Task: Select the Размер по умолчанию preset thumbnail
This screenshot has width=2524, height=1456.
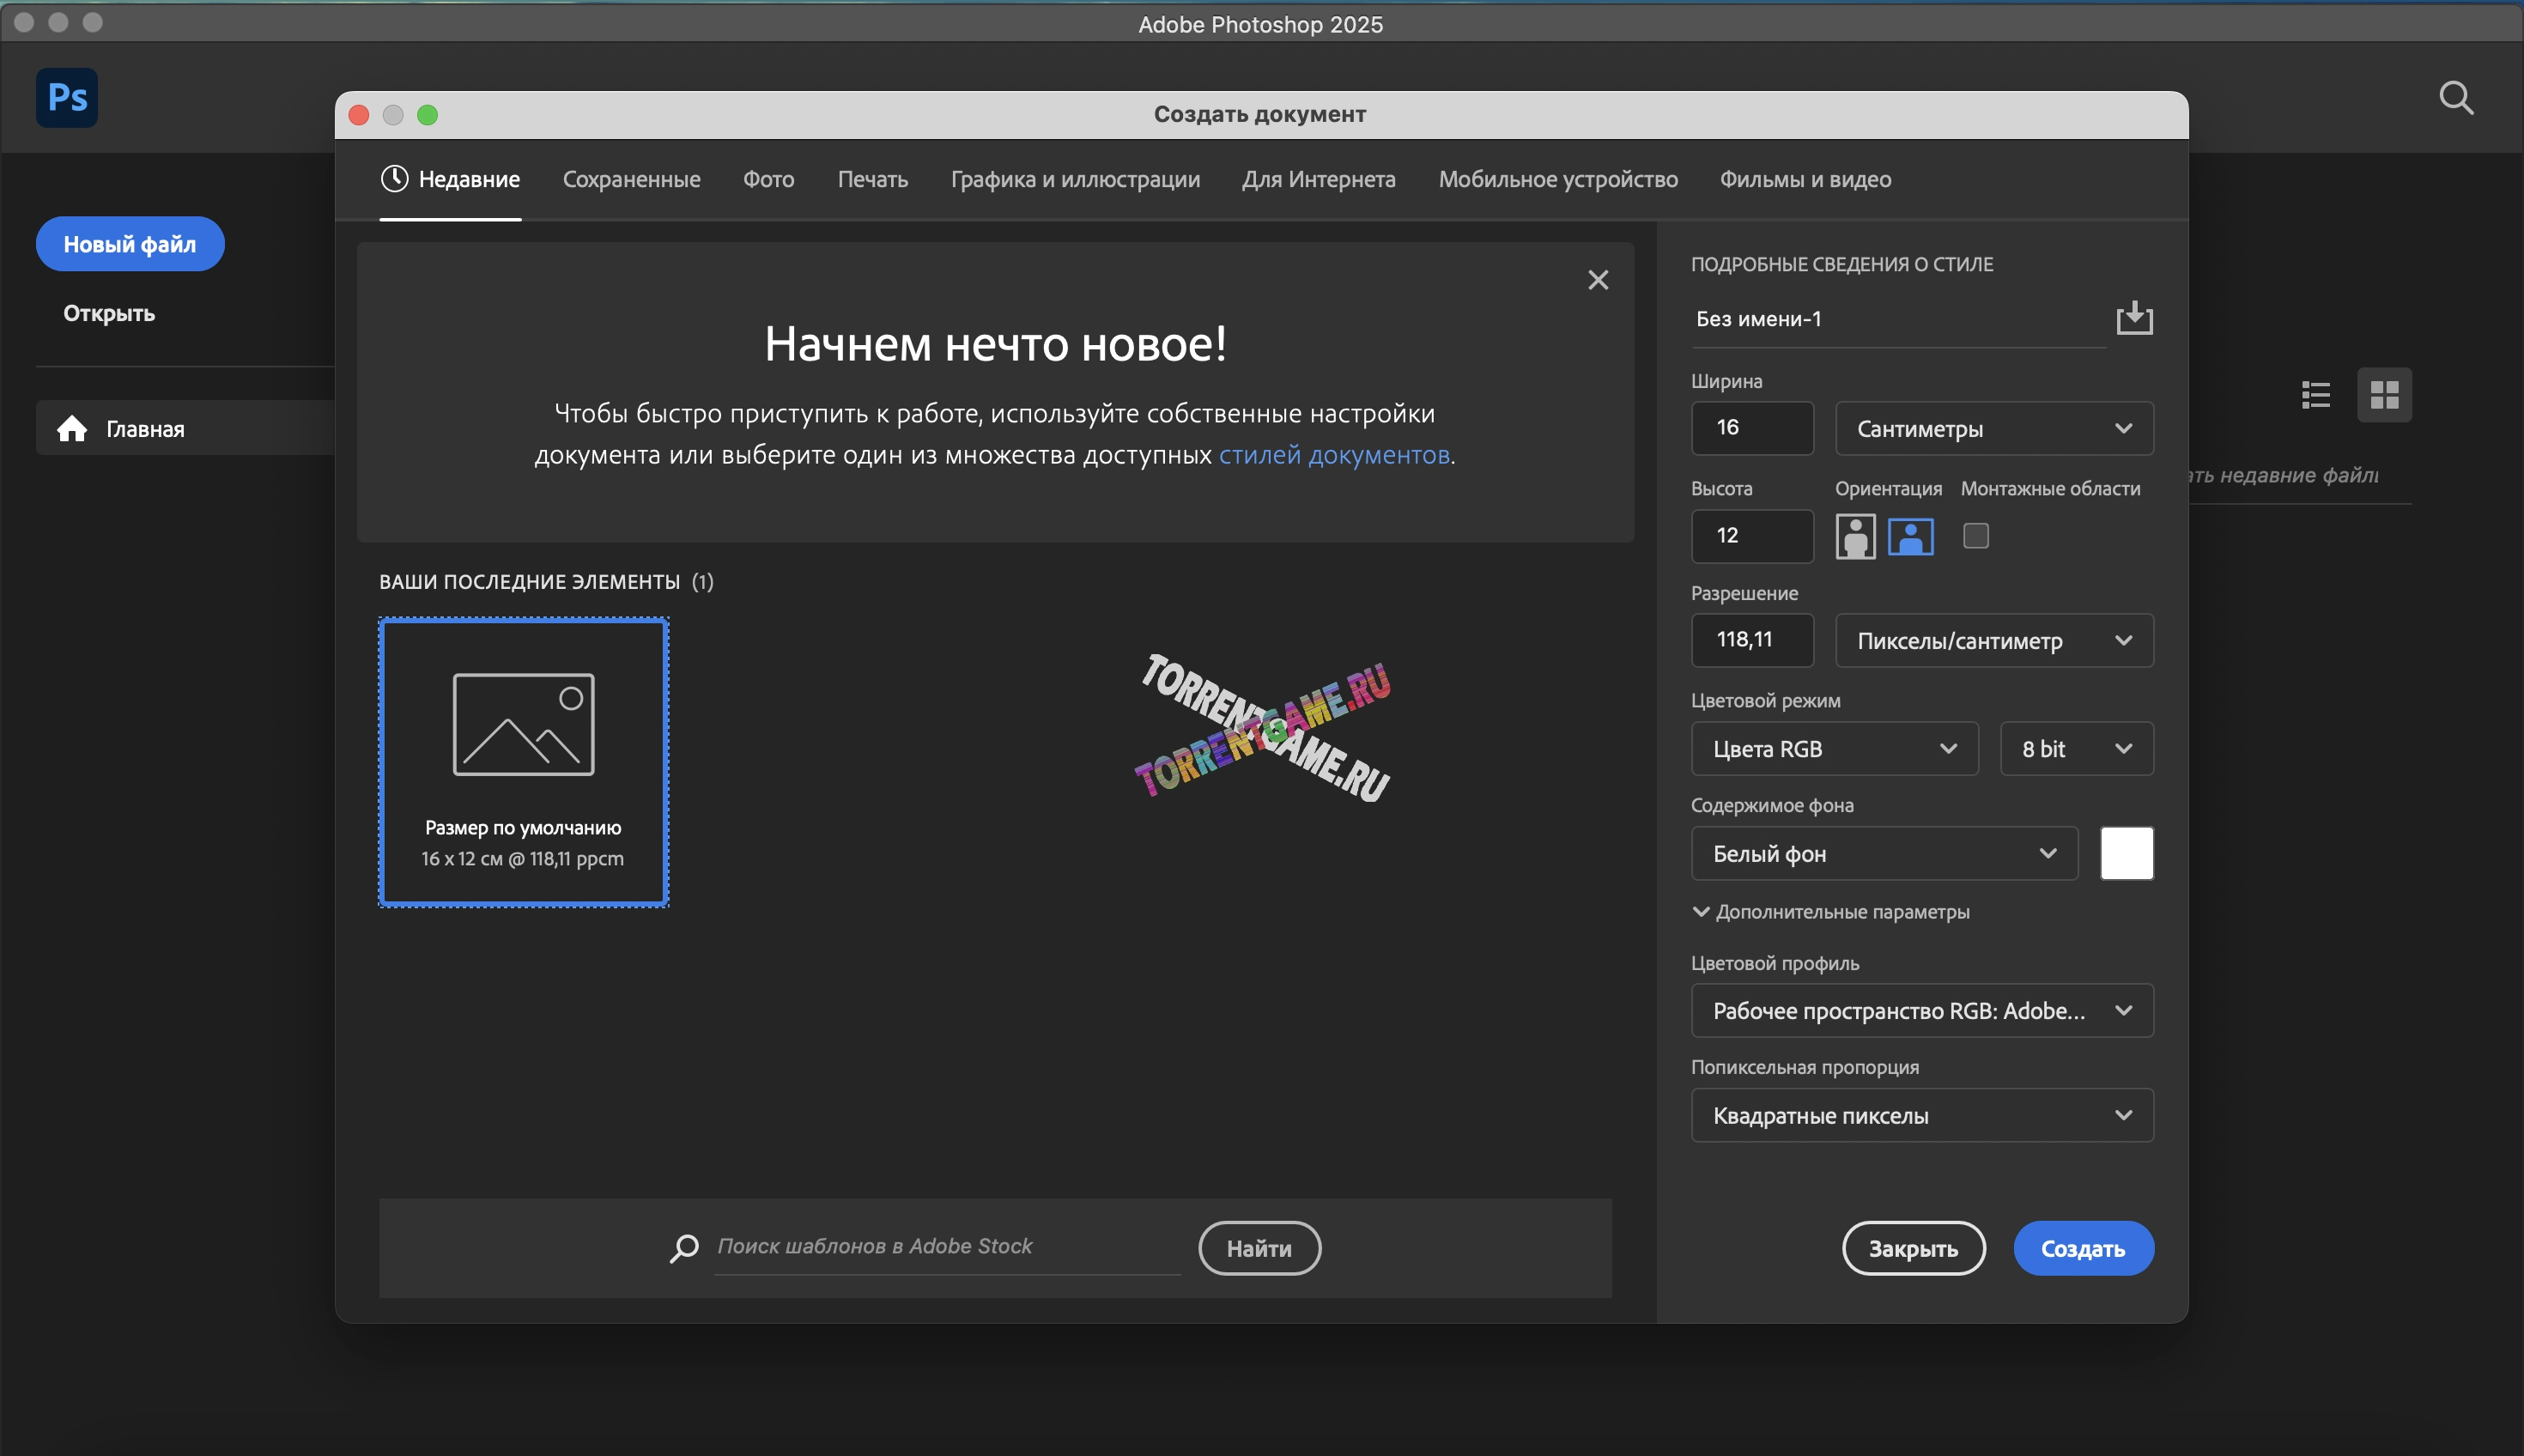Action: point(523,762)
